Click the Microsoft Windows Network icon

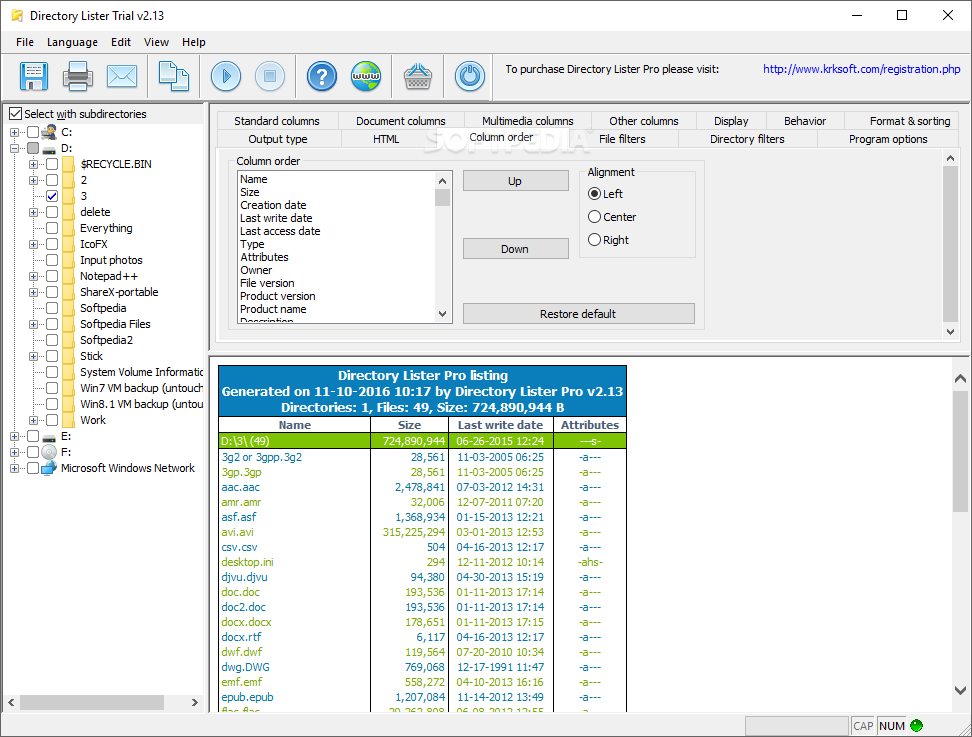click(49, 468)
